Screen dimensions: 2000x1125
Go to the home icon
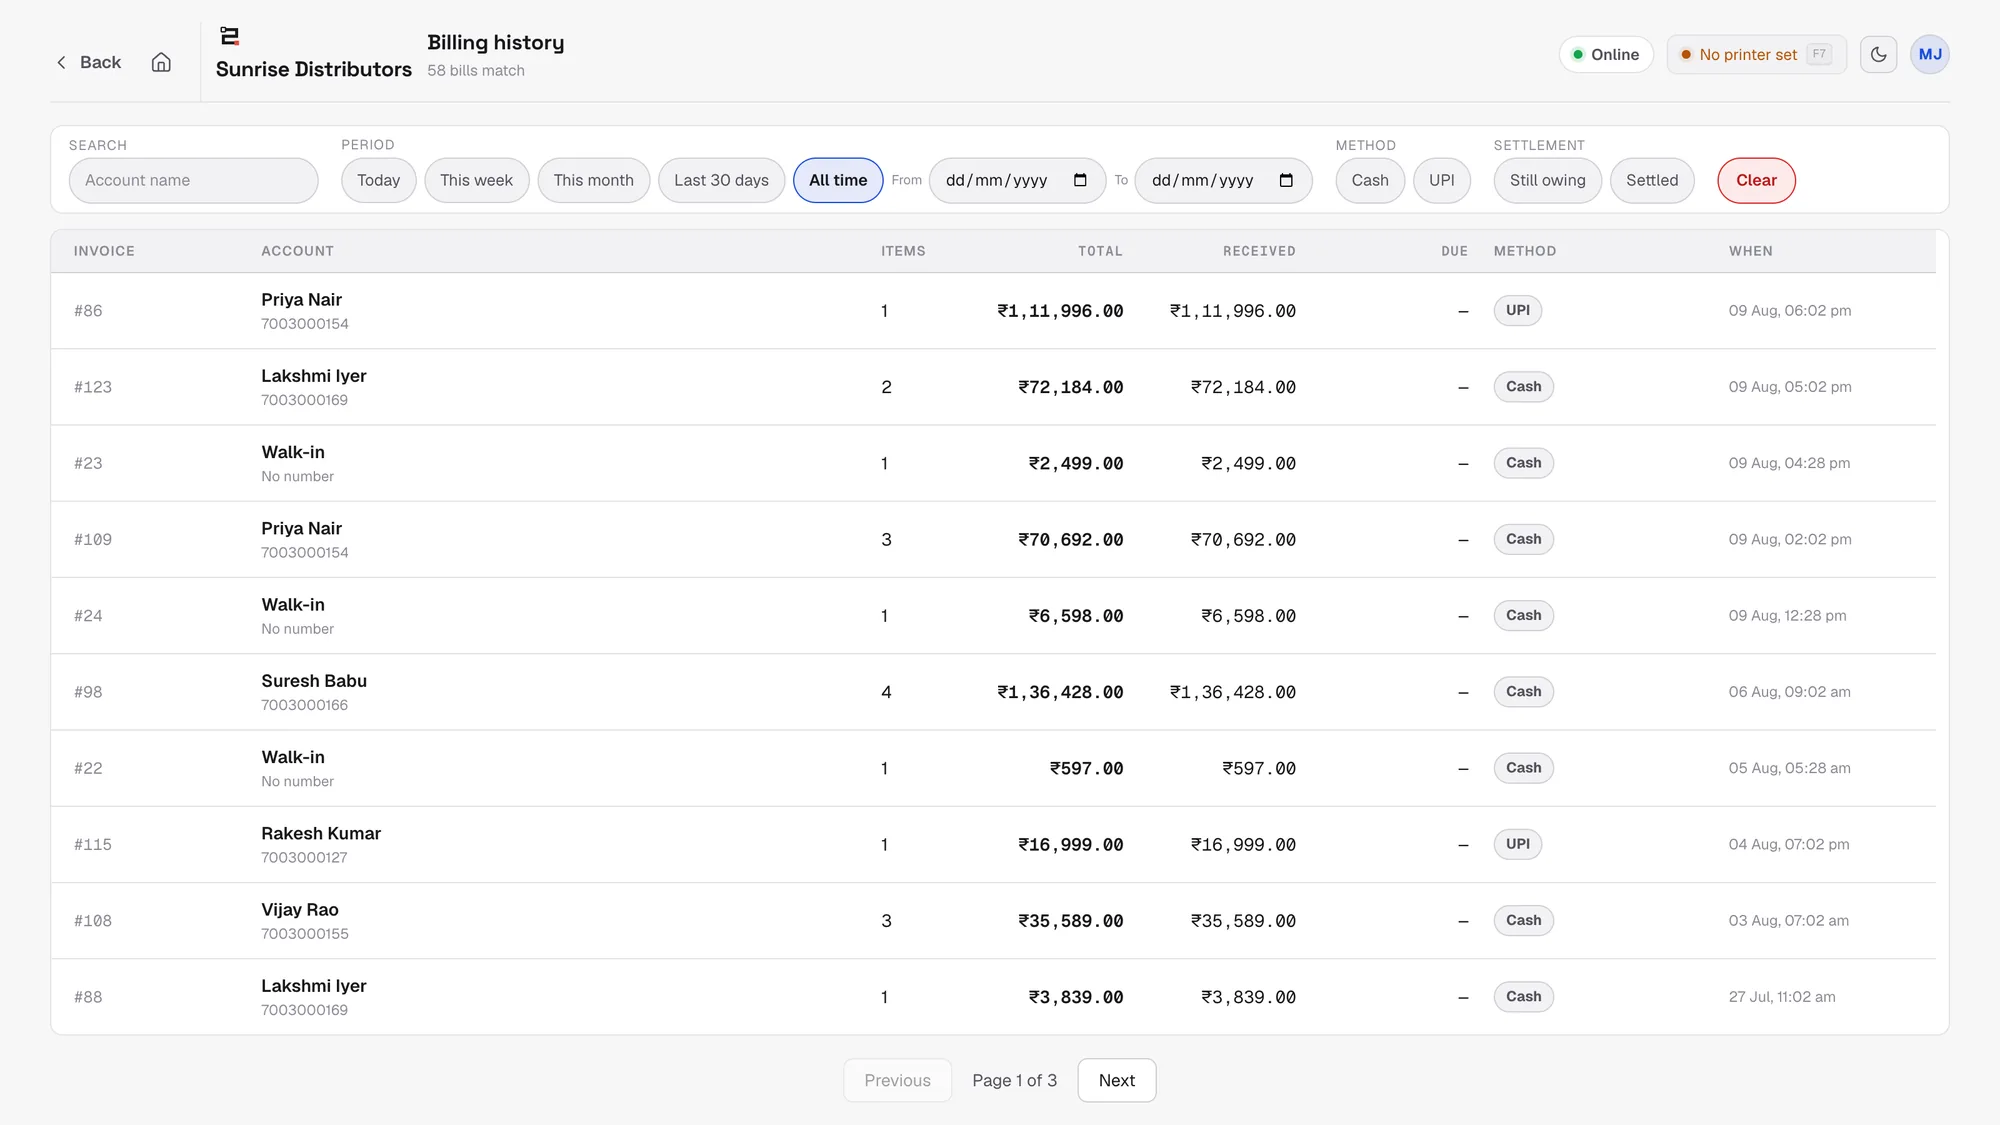pos(161,62)
